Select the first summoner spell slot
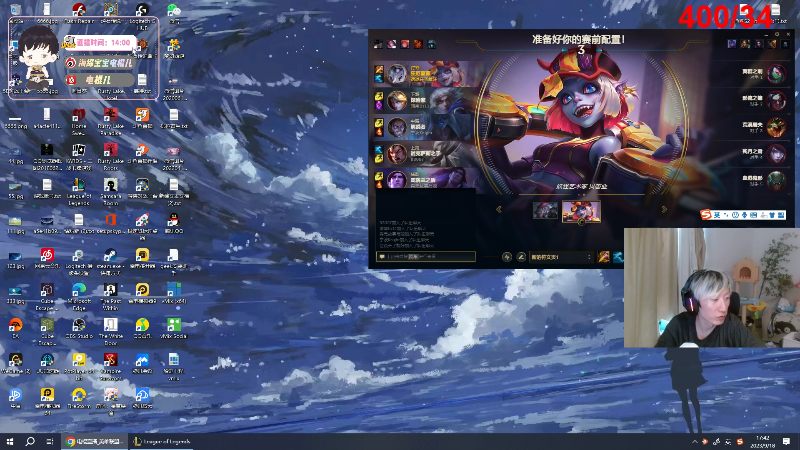Screen dimensions: 800x450 604,257
